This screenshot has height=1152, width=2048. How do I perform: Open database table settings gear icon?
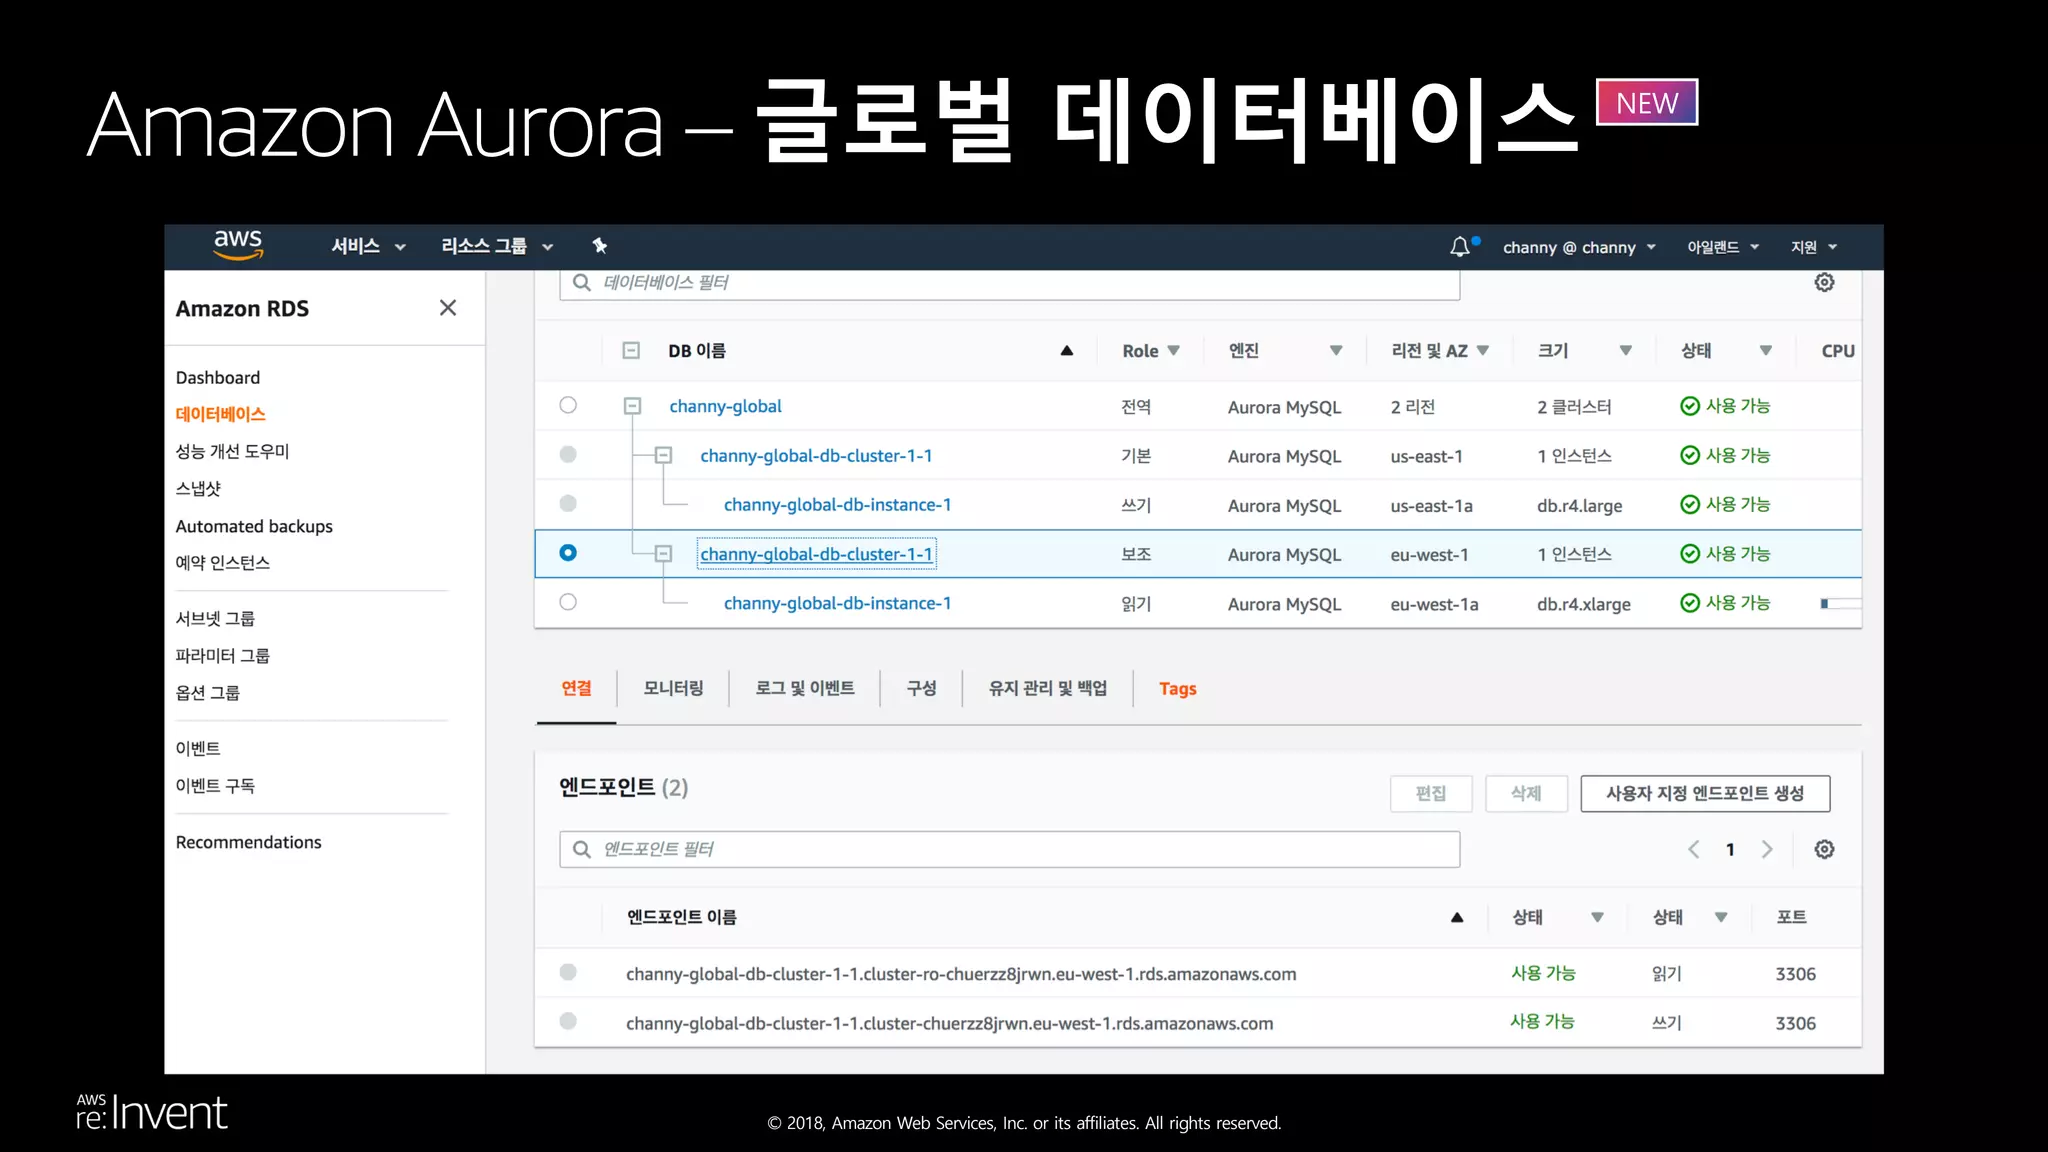1824,283
